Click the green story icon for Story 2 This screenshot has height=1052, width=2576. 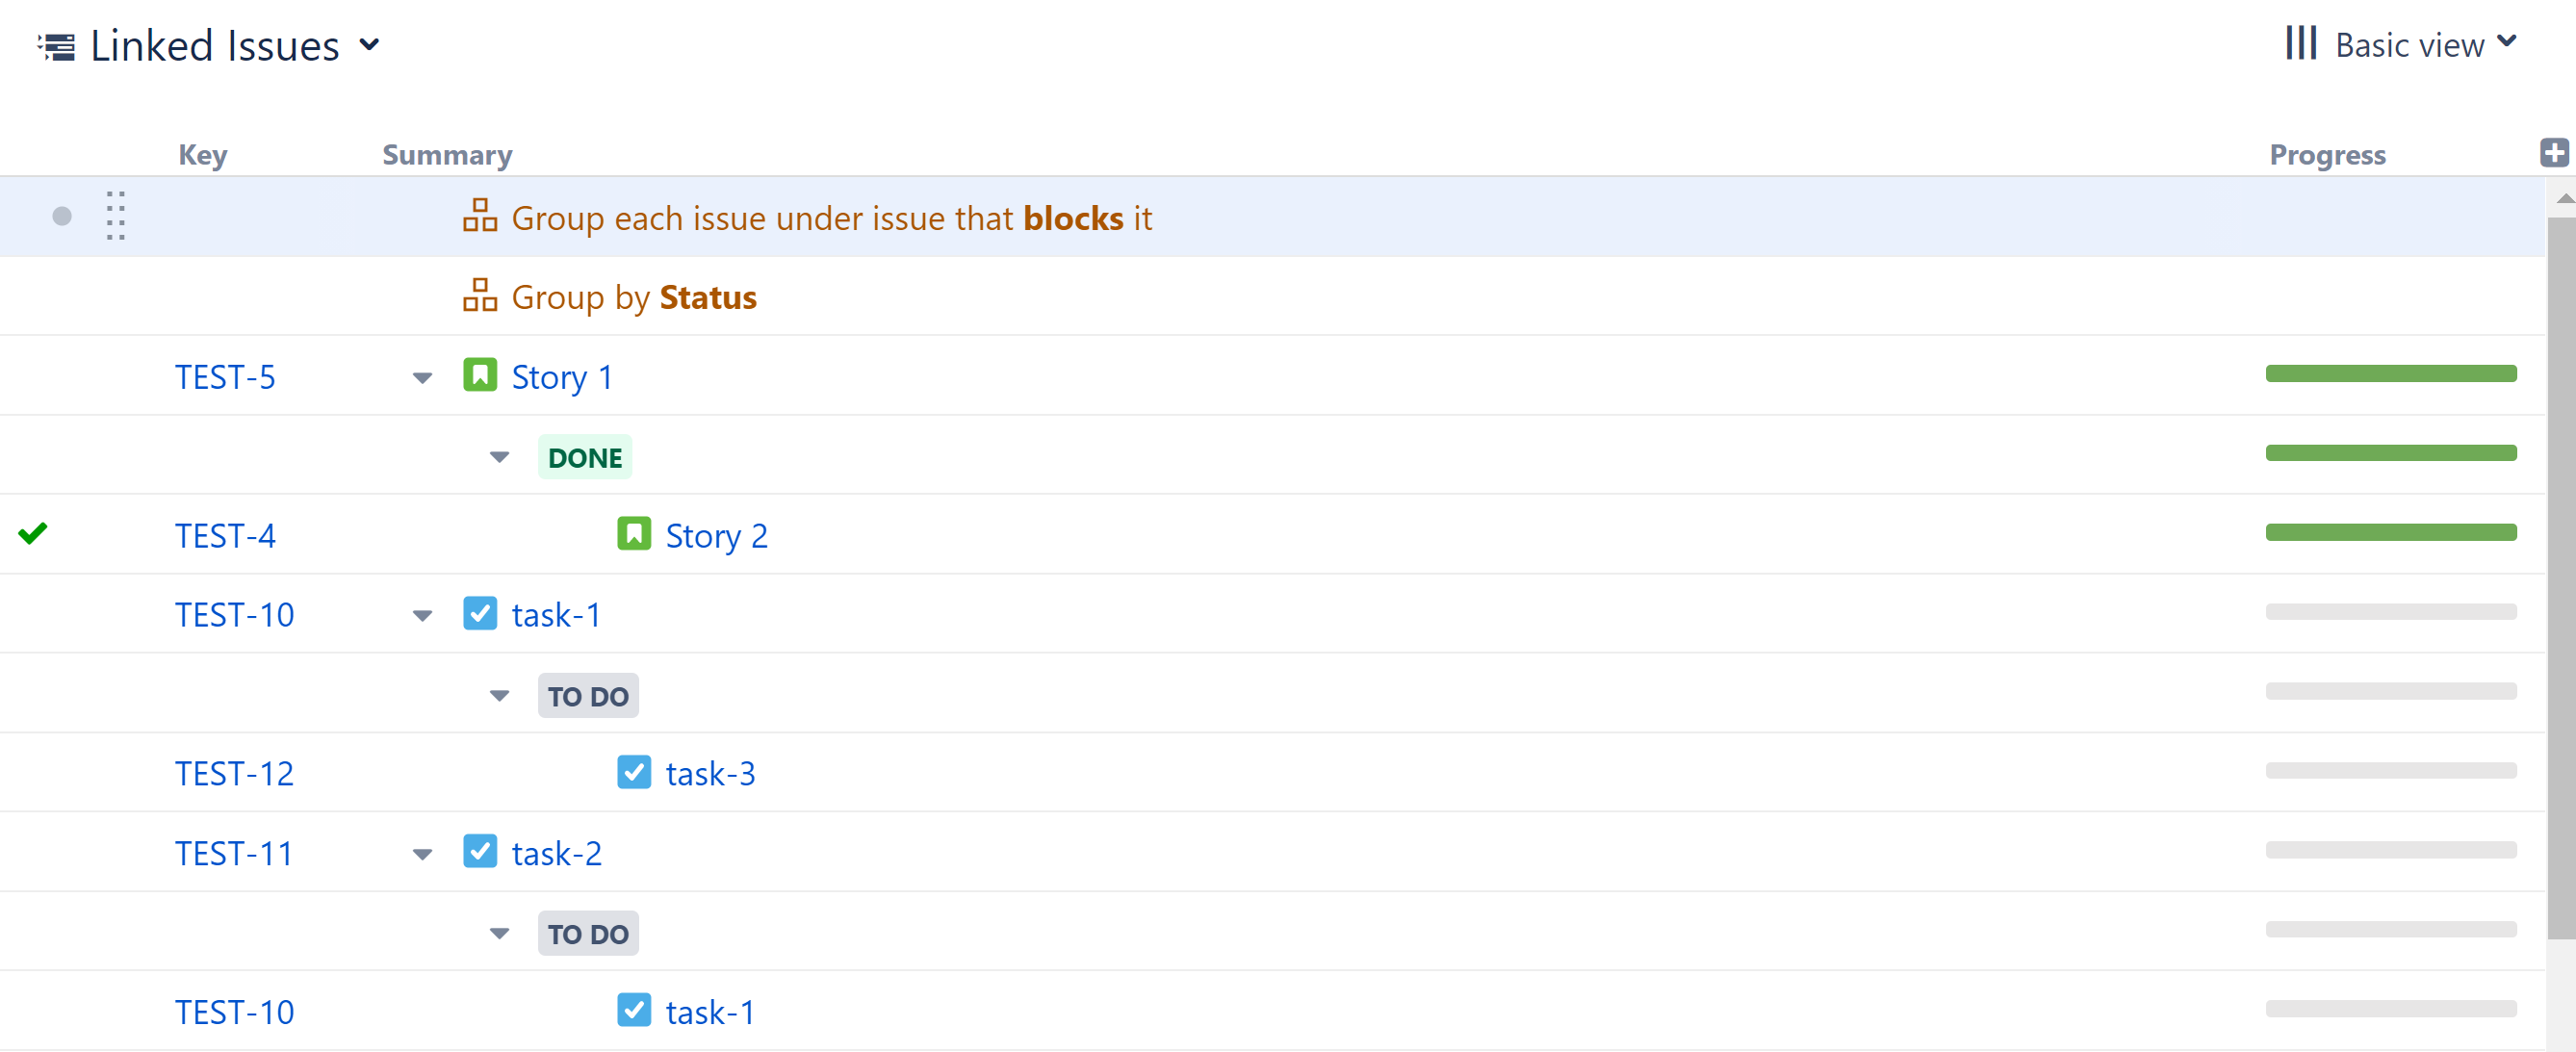click(634, 534)
